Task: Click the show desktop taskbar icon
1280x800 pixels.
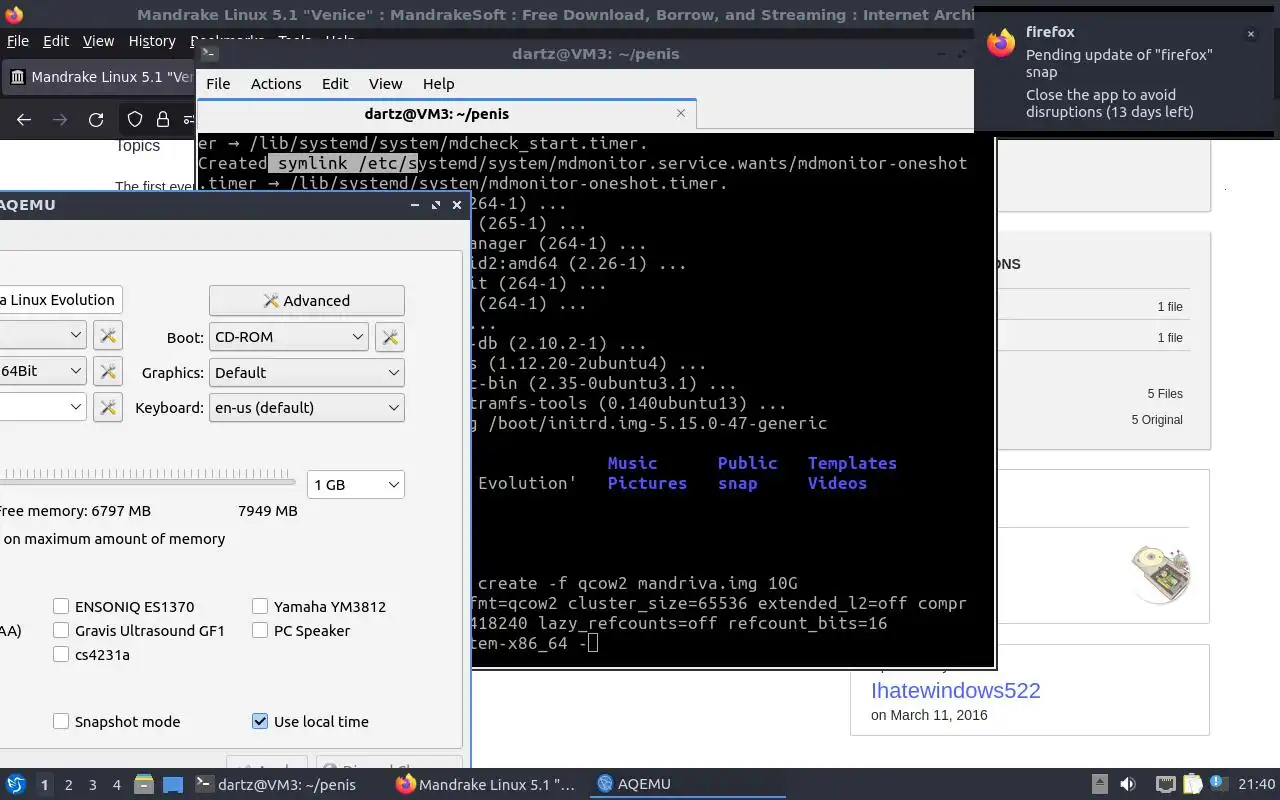Action: [173, 784]
